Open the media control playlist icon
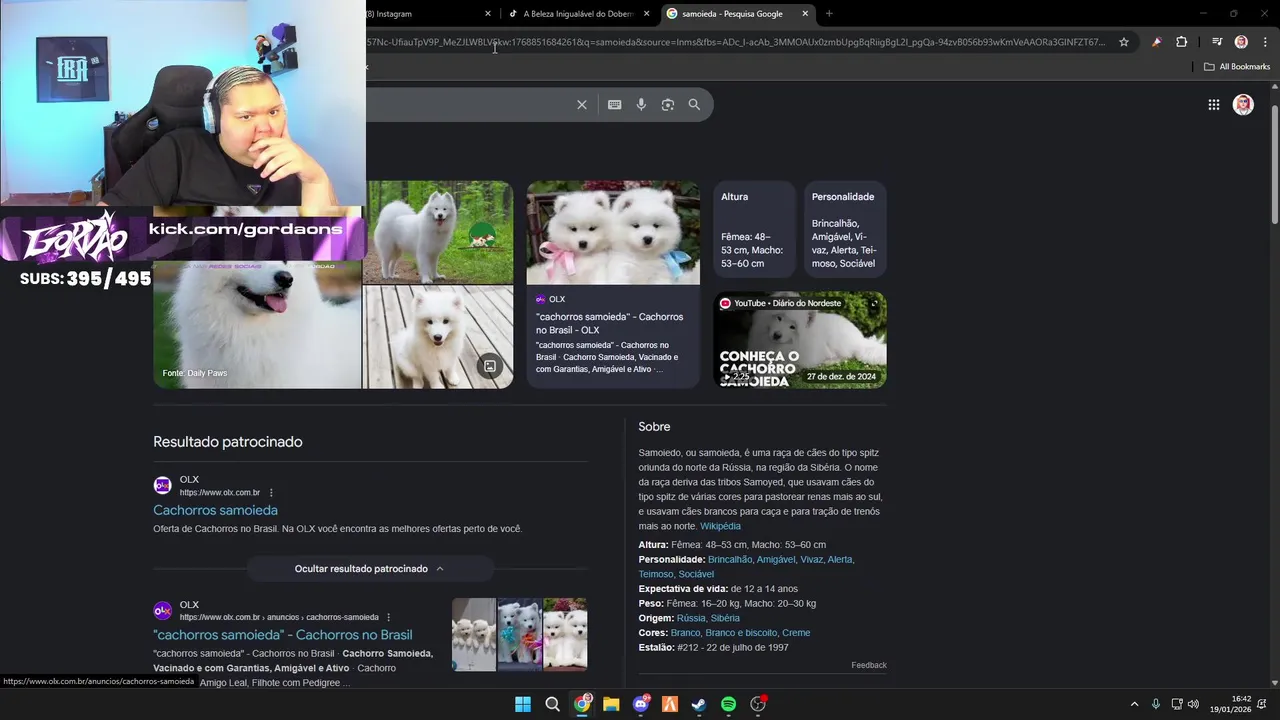Screen dimensions: 1280x720 point(1217,42)
